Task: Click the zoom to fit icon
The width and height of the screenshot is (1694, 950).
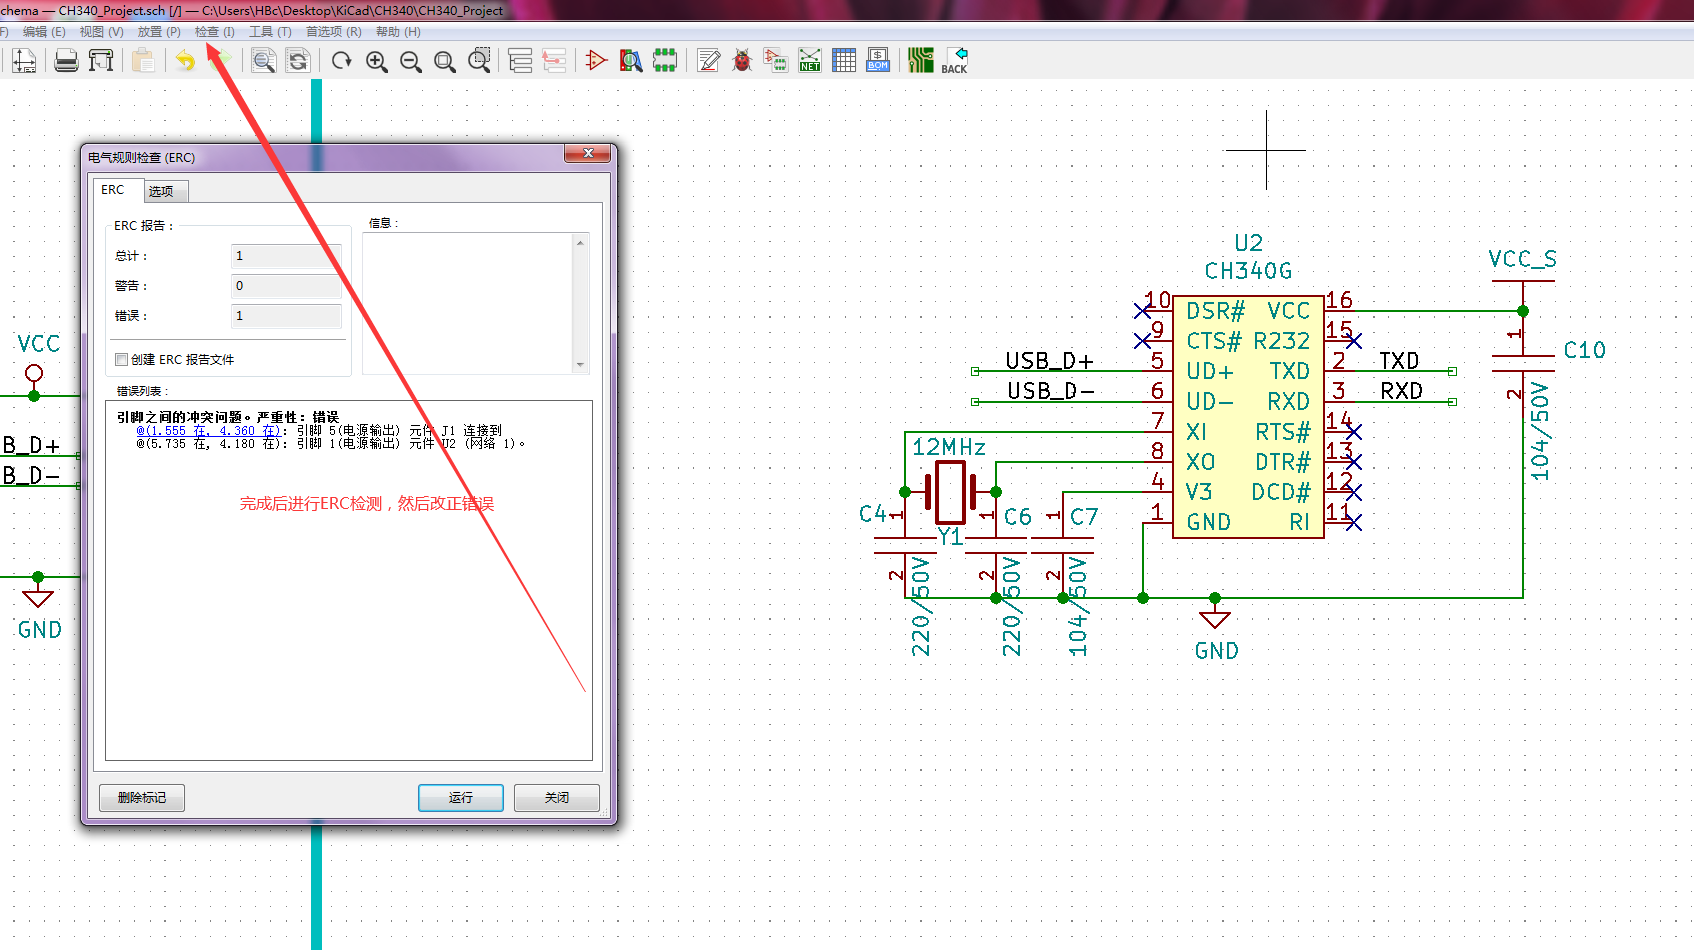Action: click(x=444, y=60)
